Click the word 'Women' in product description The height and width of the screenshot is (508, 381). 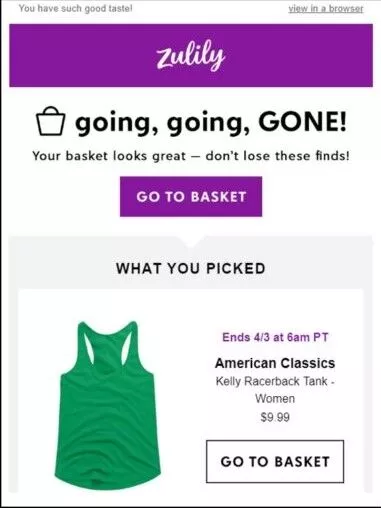[275, 398]
